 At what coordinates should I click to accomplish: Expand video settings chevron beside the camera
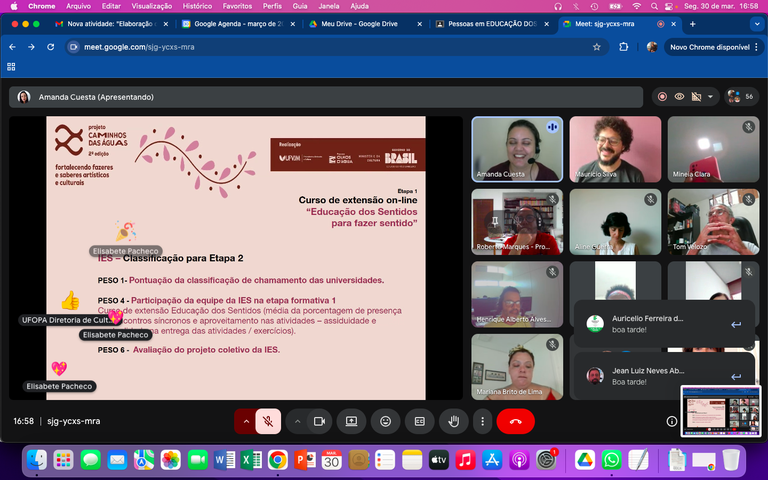coord(298,421)
